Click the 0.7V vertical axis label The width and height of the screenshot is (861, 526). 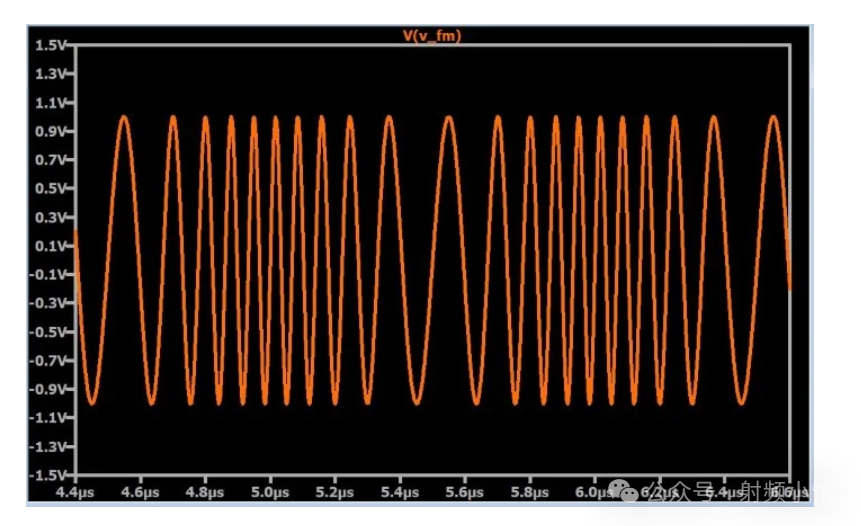(x=48, y=160)
